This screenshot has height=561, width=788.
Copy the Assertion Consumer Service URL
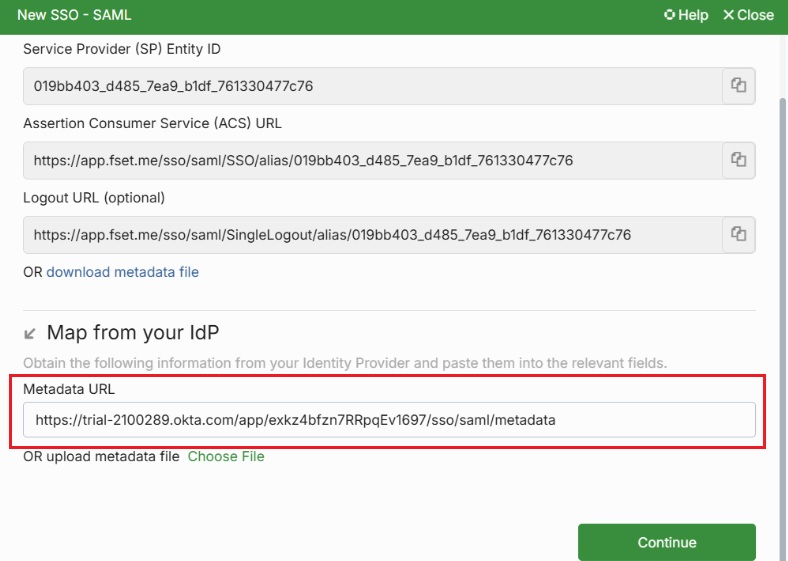point(738,160)
